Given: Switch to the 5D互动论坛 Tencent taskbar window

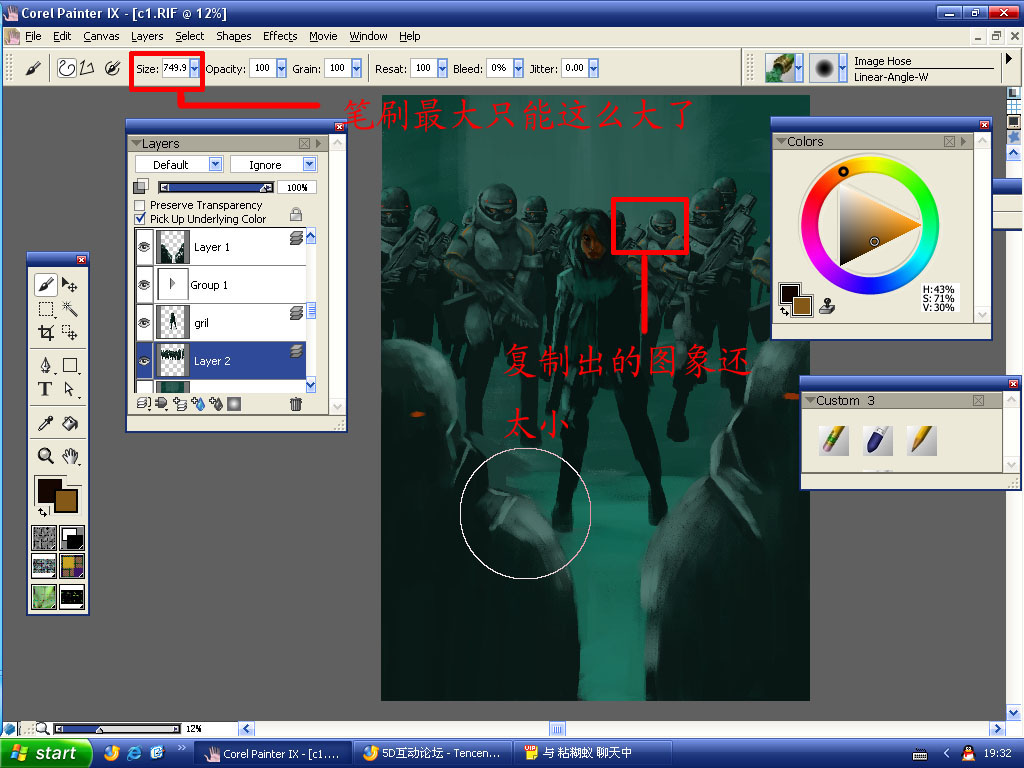Looking at the screenshot, I should click(x=434, y=753).
